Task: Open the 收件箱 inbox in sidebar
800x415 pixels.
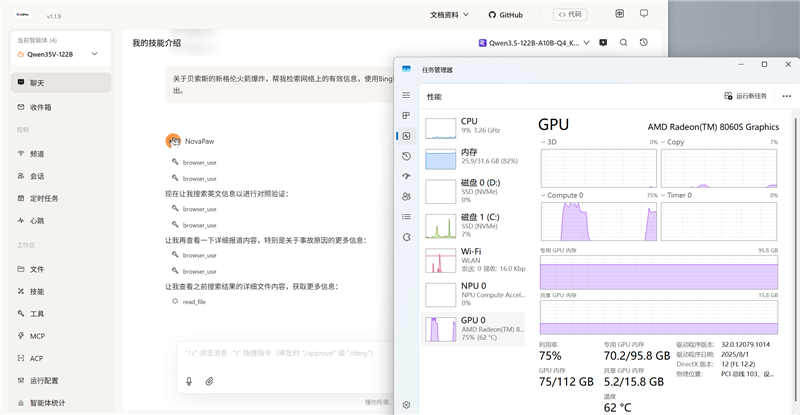Action: pos(61,107)
